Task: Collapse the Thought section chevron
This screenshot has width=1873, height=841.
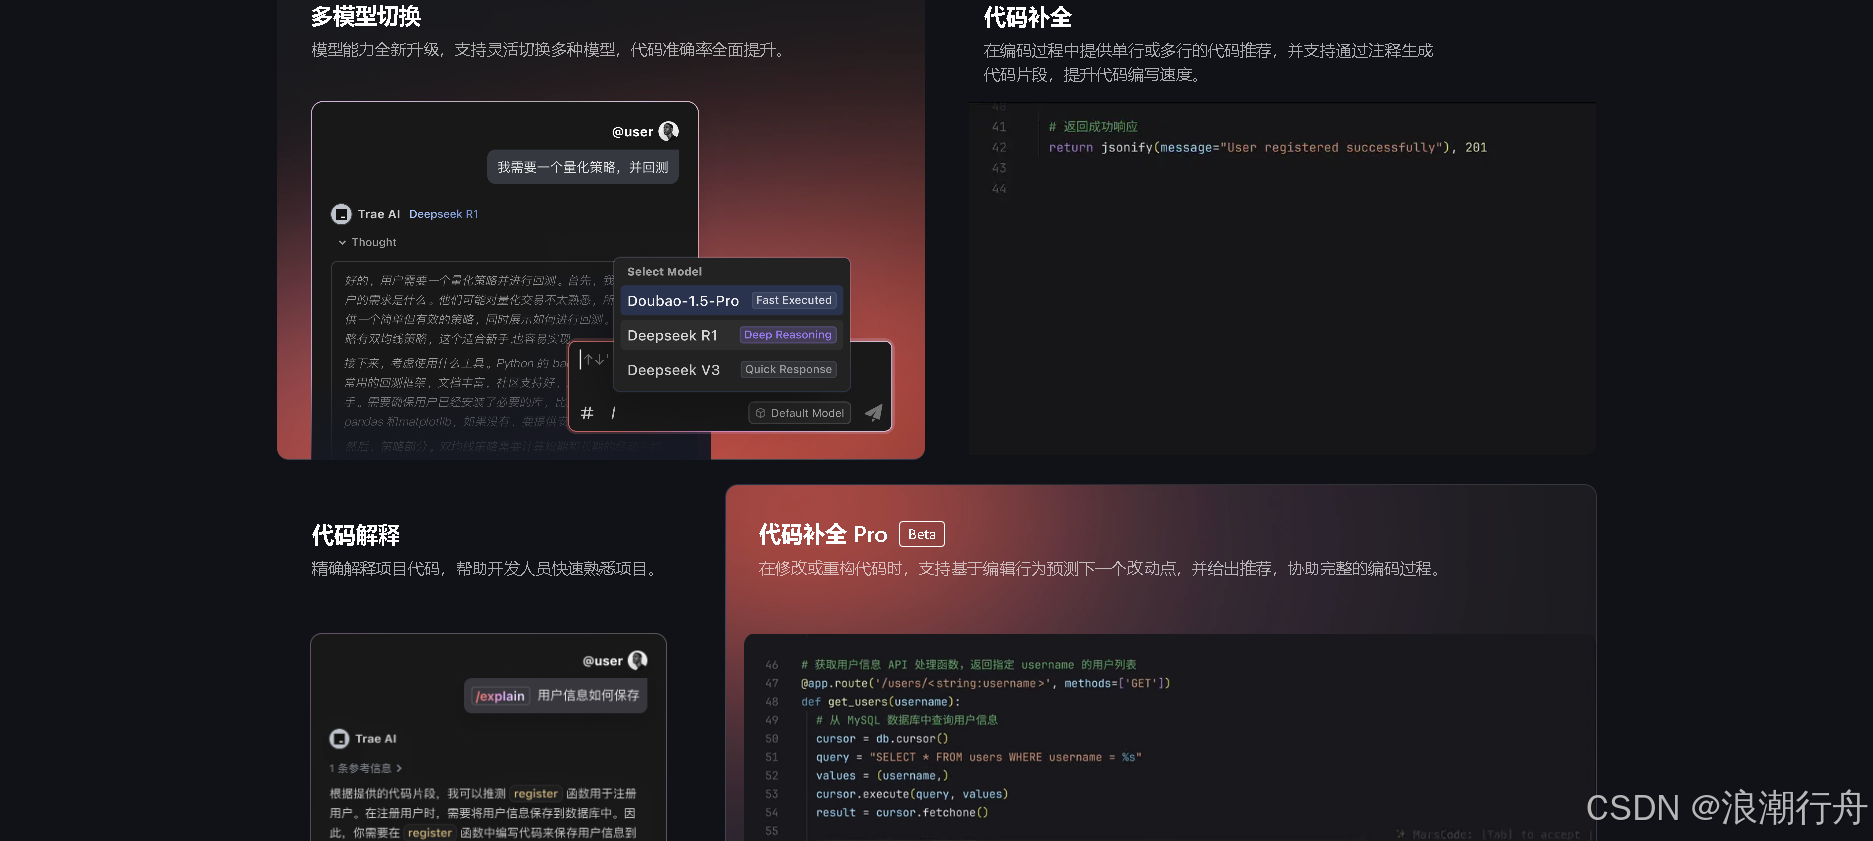Action: (x=342, y=243)
